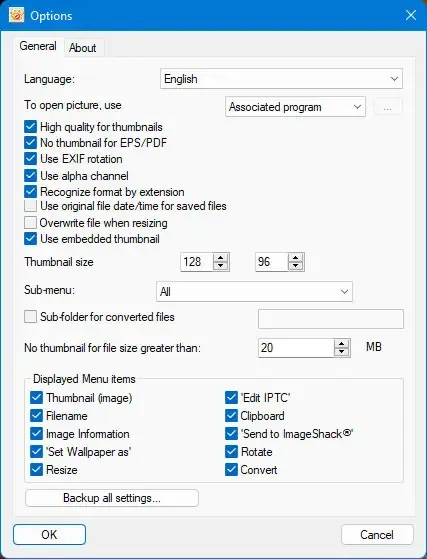Toggle Clipboard menu item checkbox
This screenshot has height=559, width=427.
(231, 416)
